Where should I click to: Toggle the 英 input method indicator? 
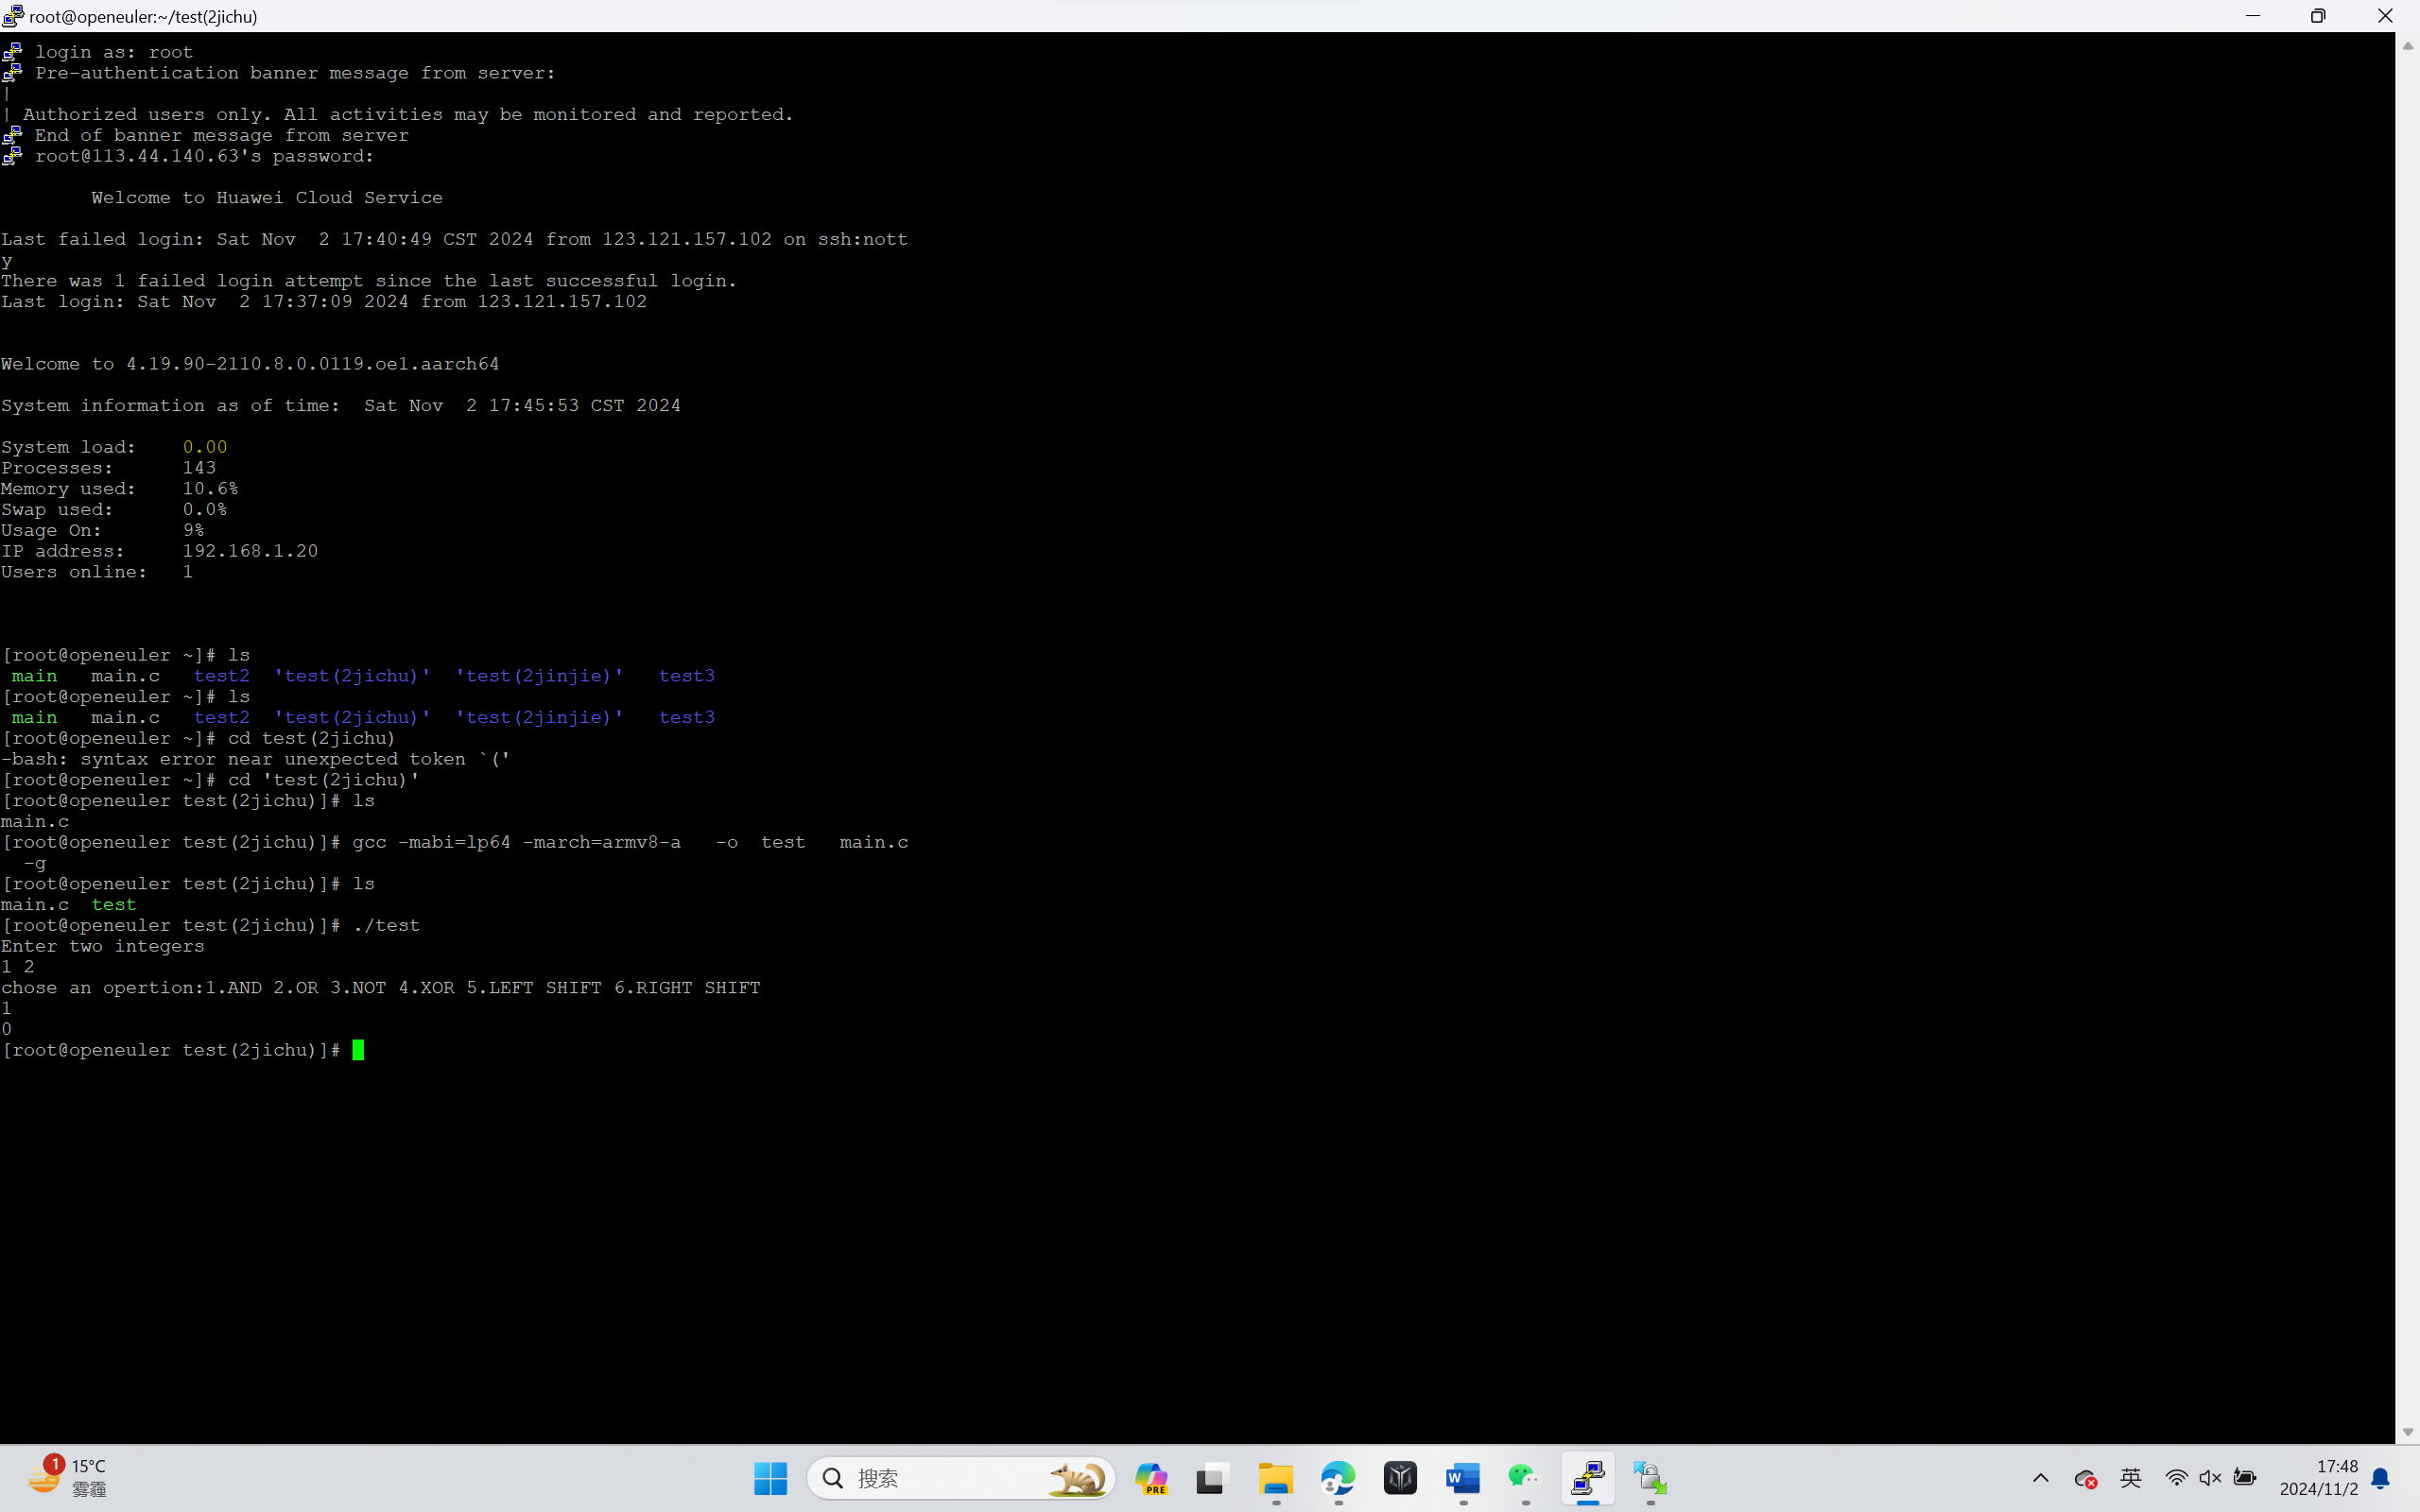click(2131, 1478)
